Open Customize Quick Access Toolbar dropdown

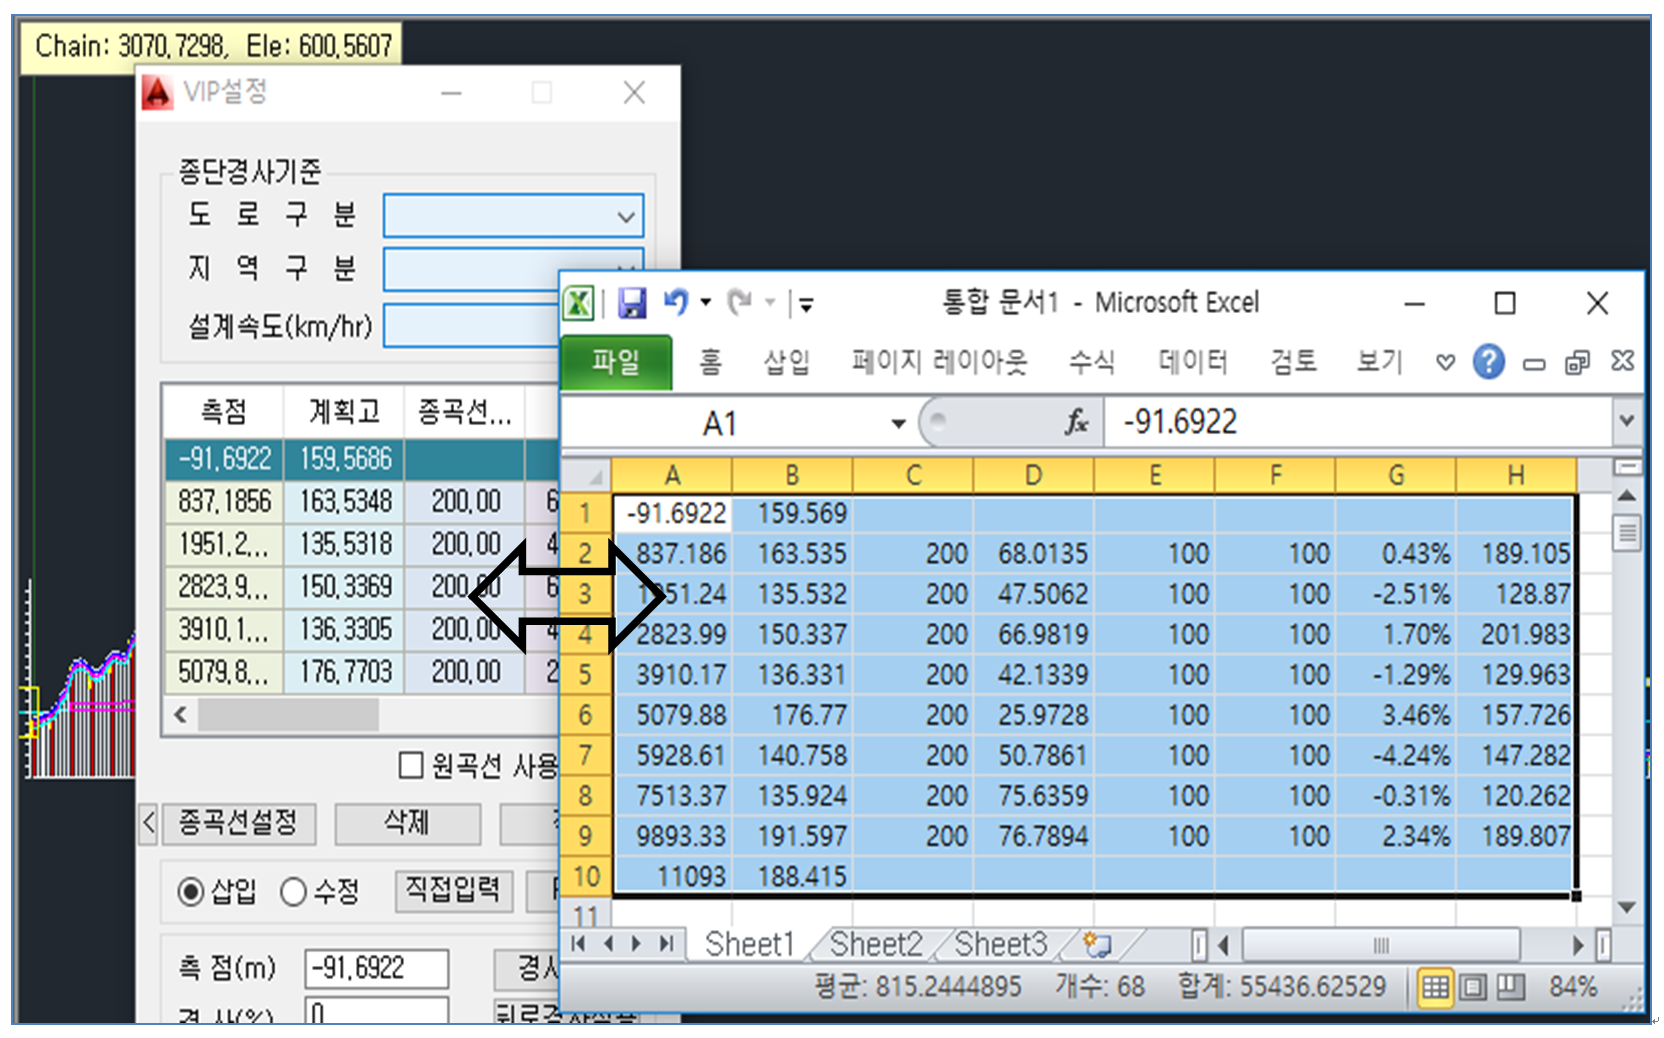806,304
